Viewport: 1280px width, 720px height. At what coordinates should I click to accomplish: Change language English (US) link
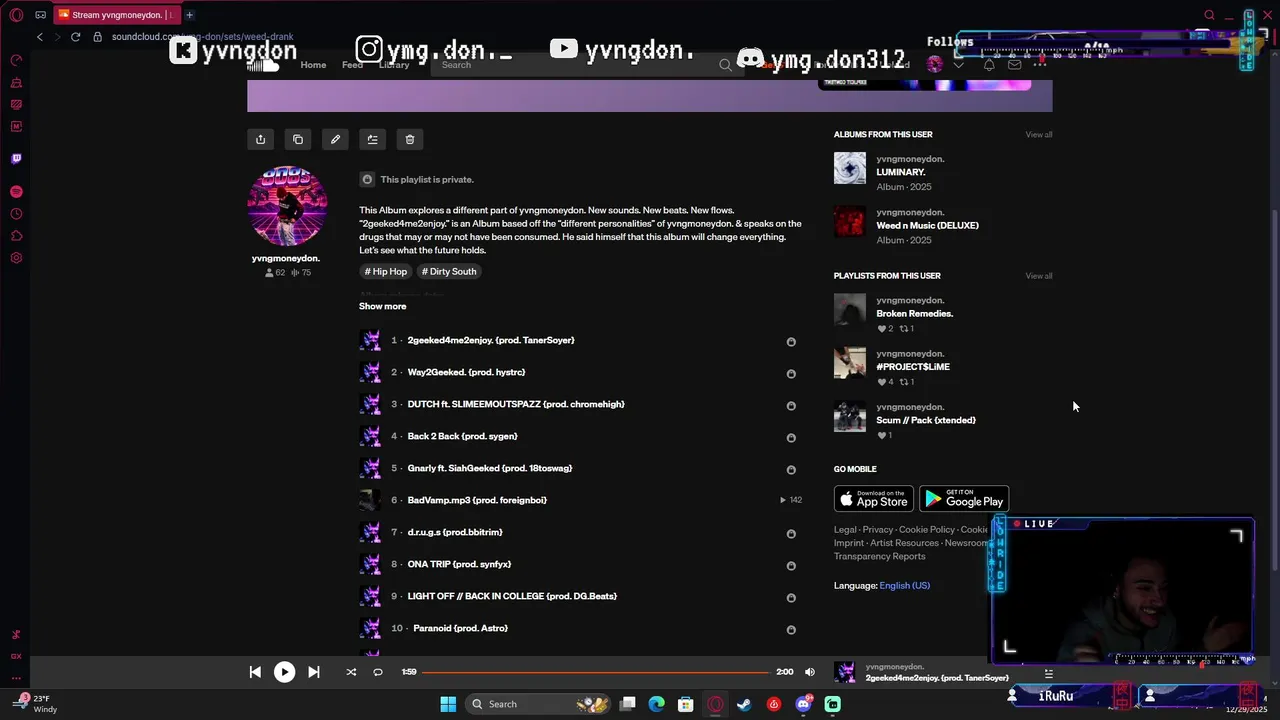coord(904,585)
